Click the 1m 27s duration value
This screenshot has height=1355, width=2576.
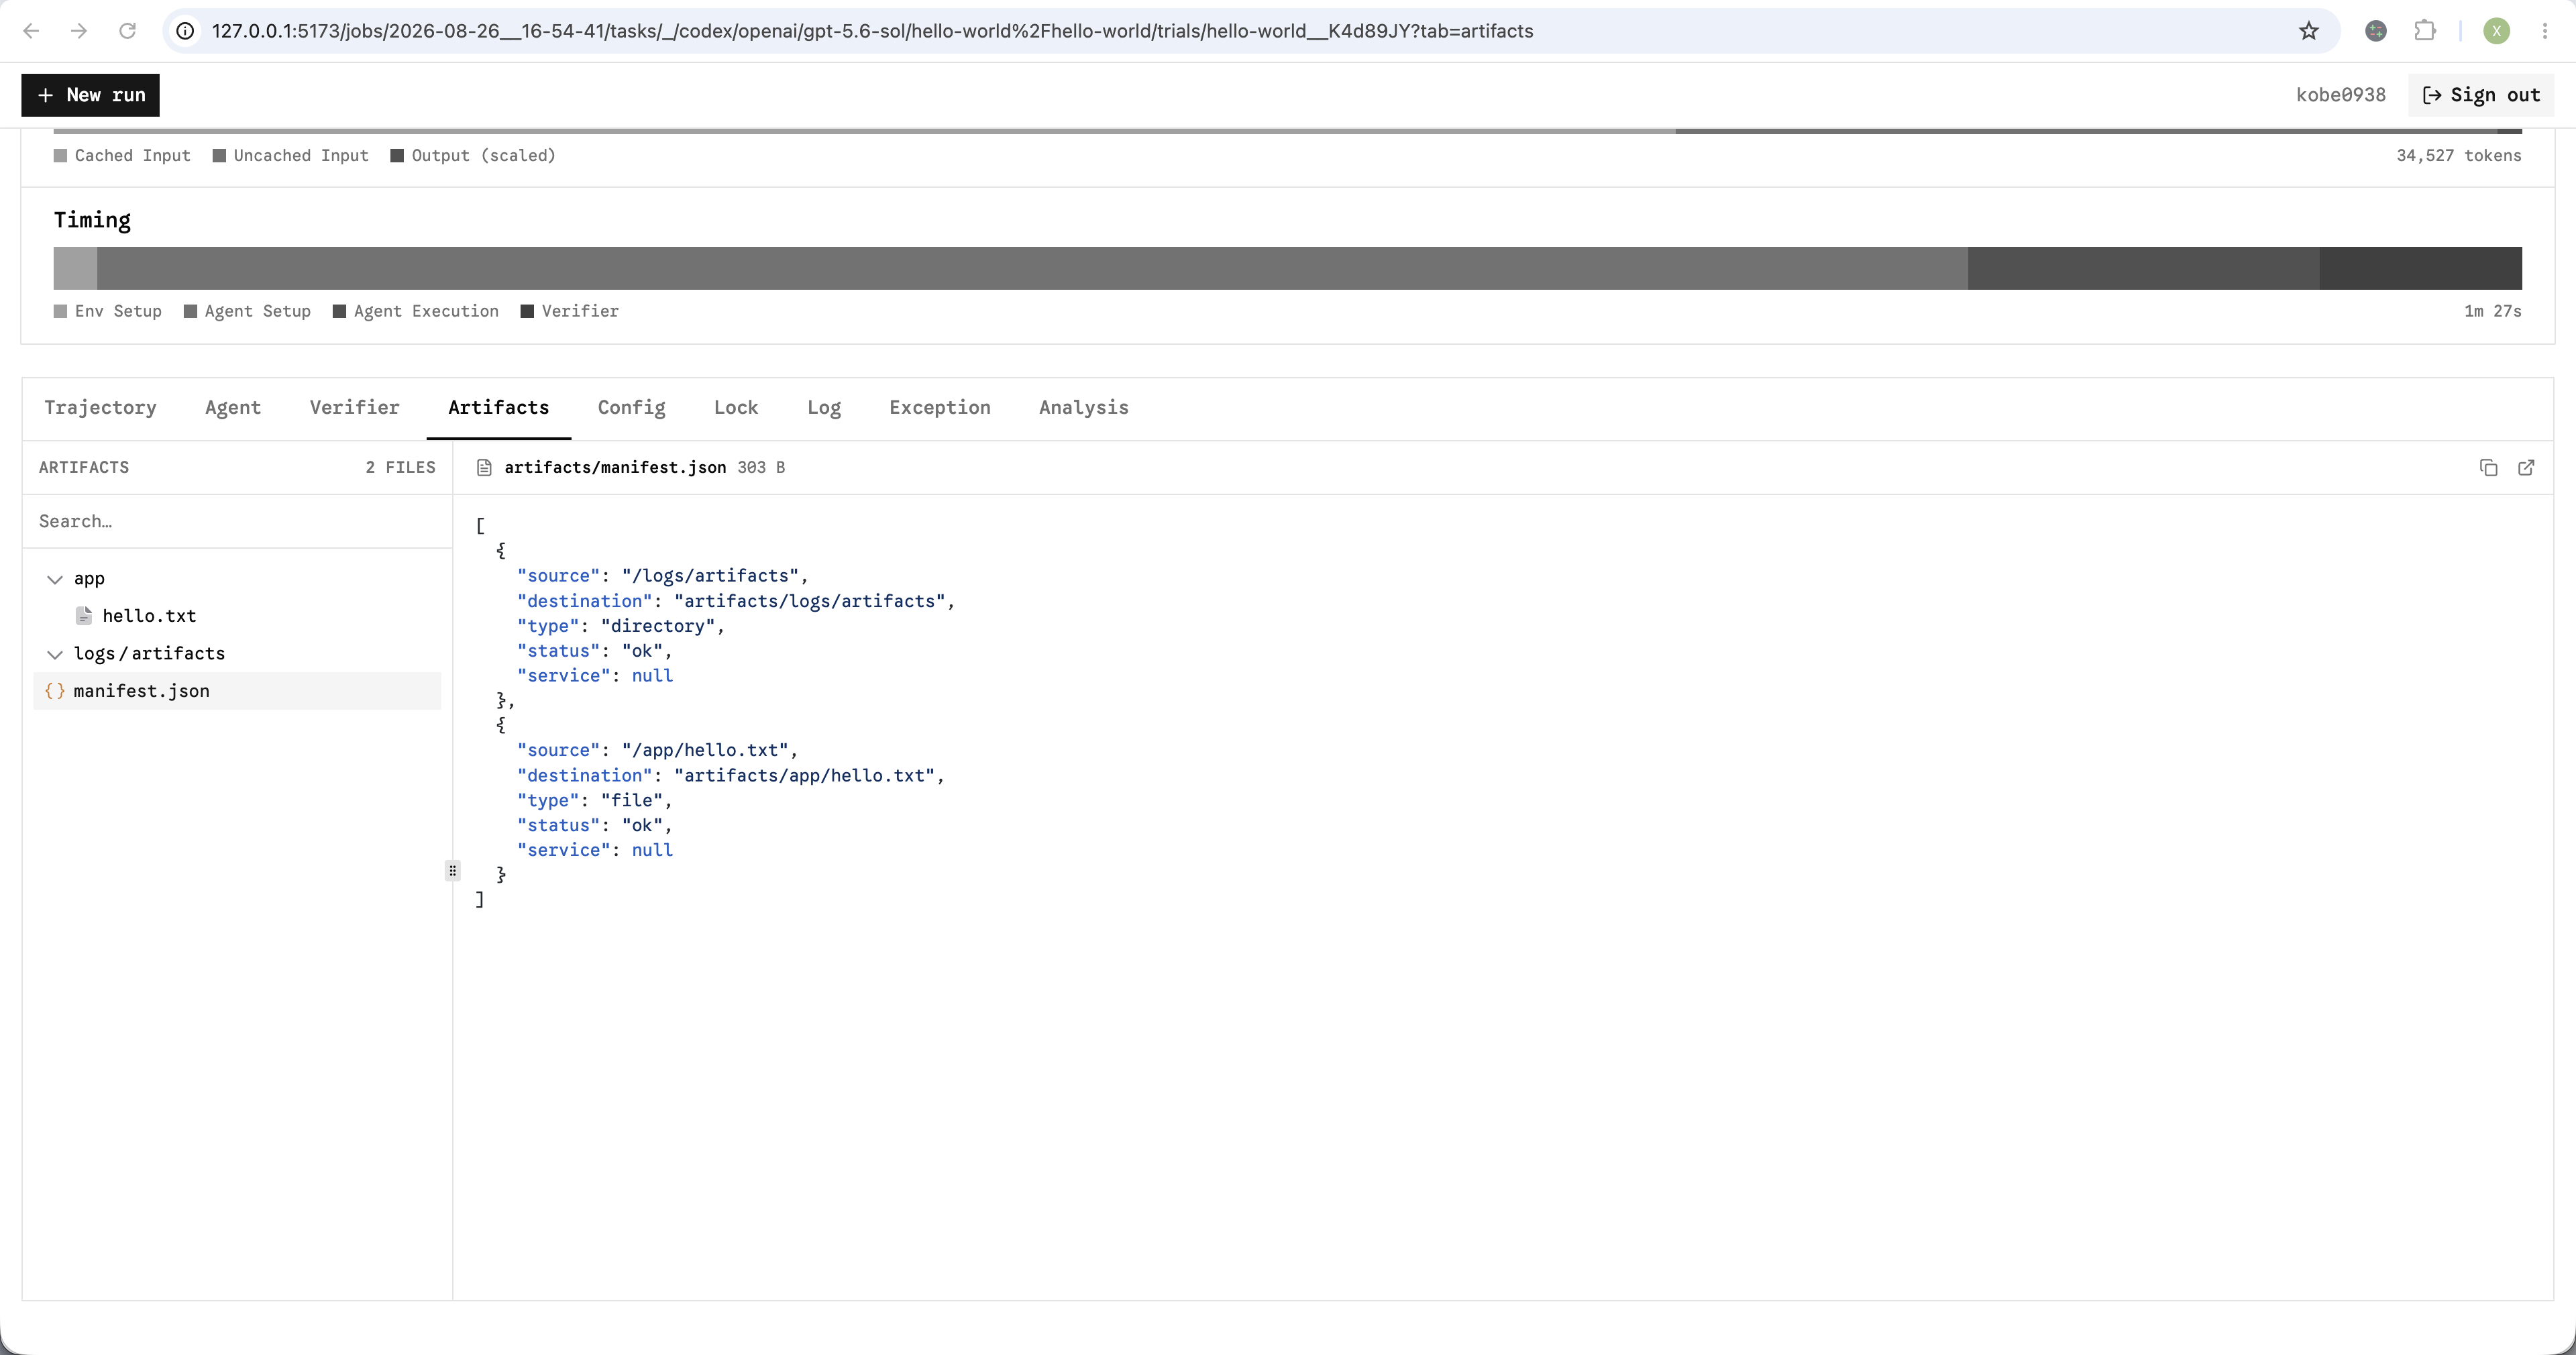(2492, 311)
